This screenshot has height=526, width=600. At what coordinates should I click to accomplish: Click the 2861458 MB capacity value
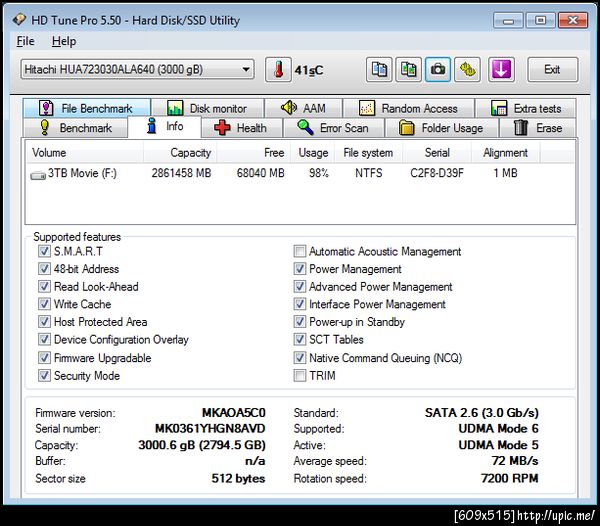coord(181,173)
